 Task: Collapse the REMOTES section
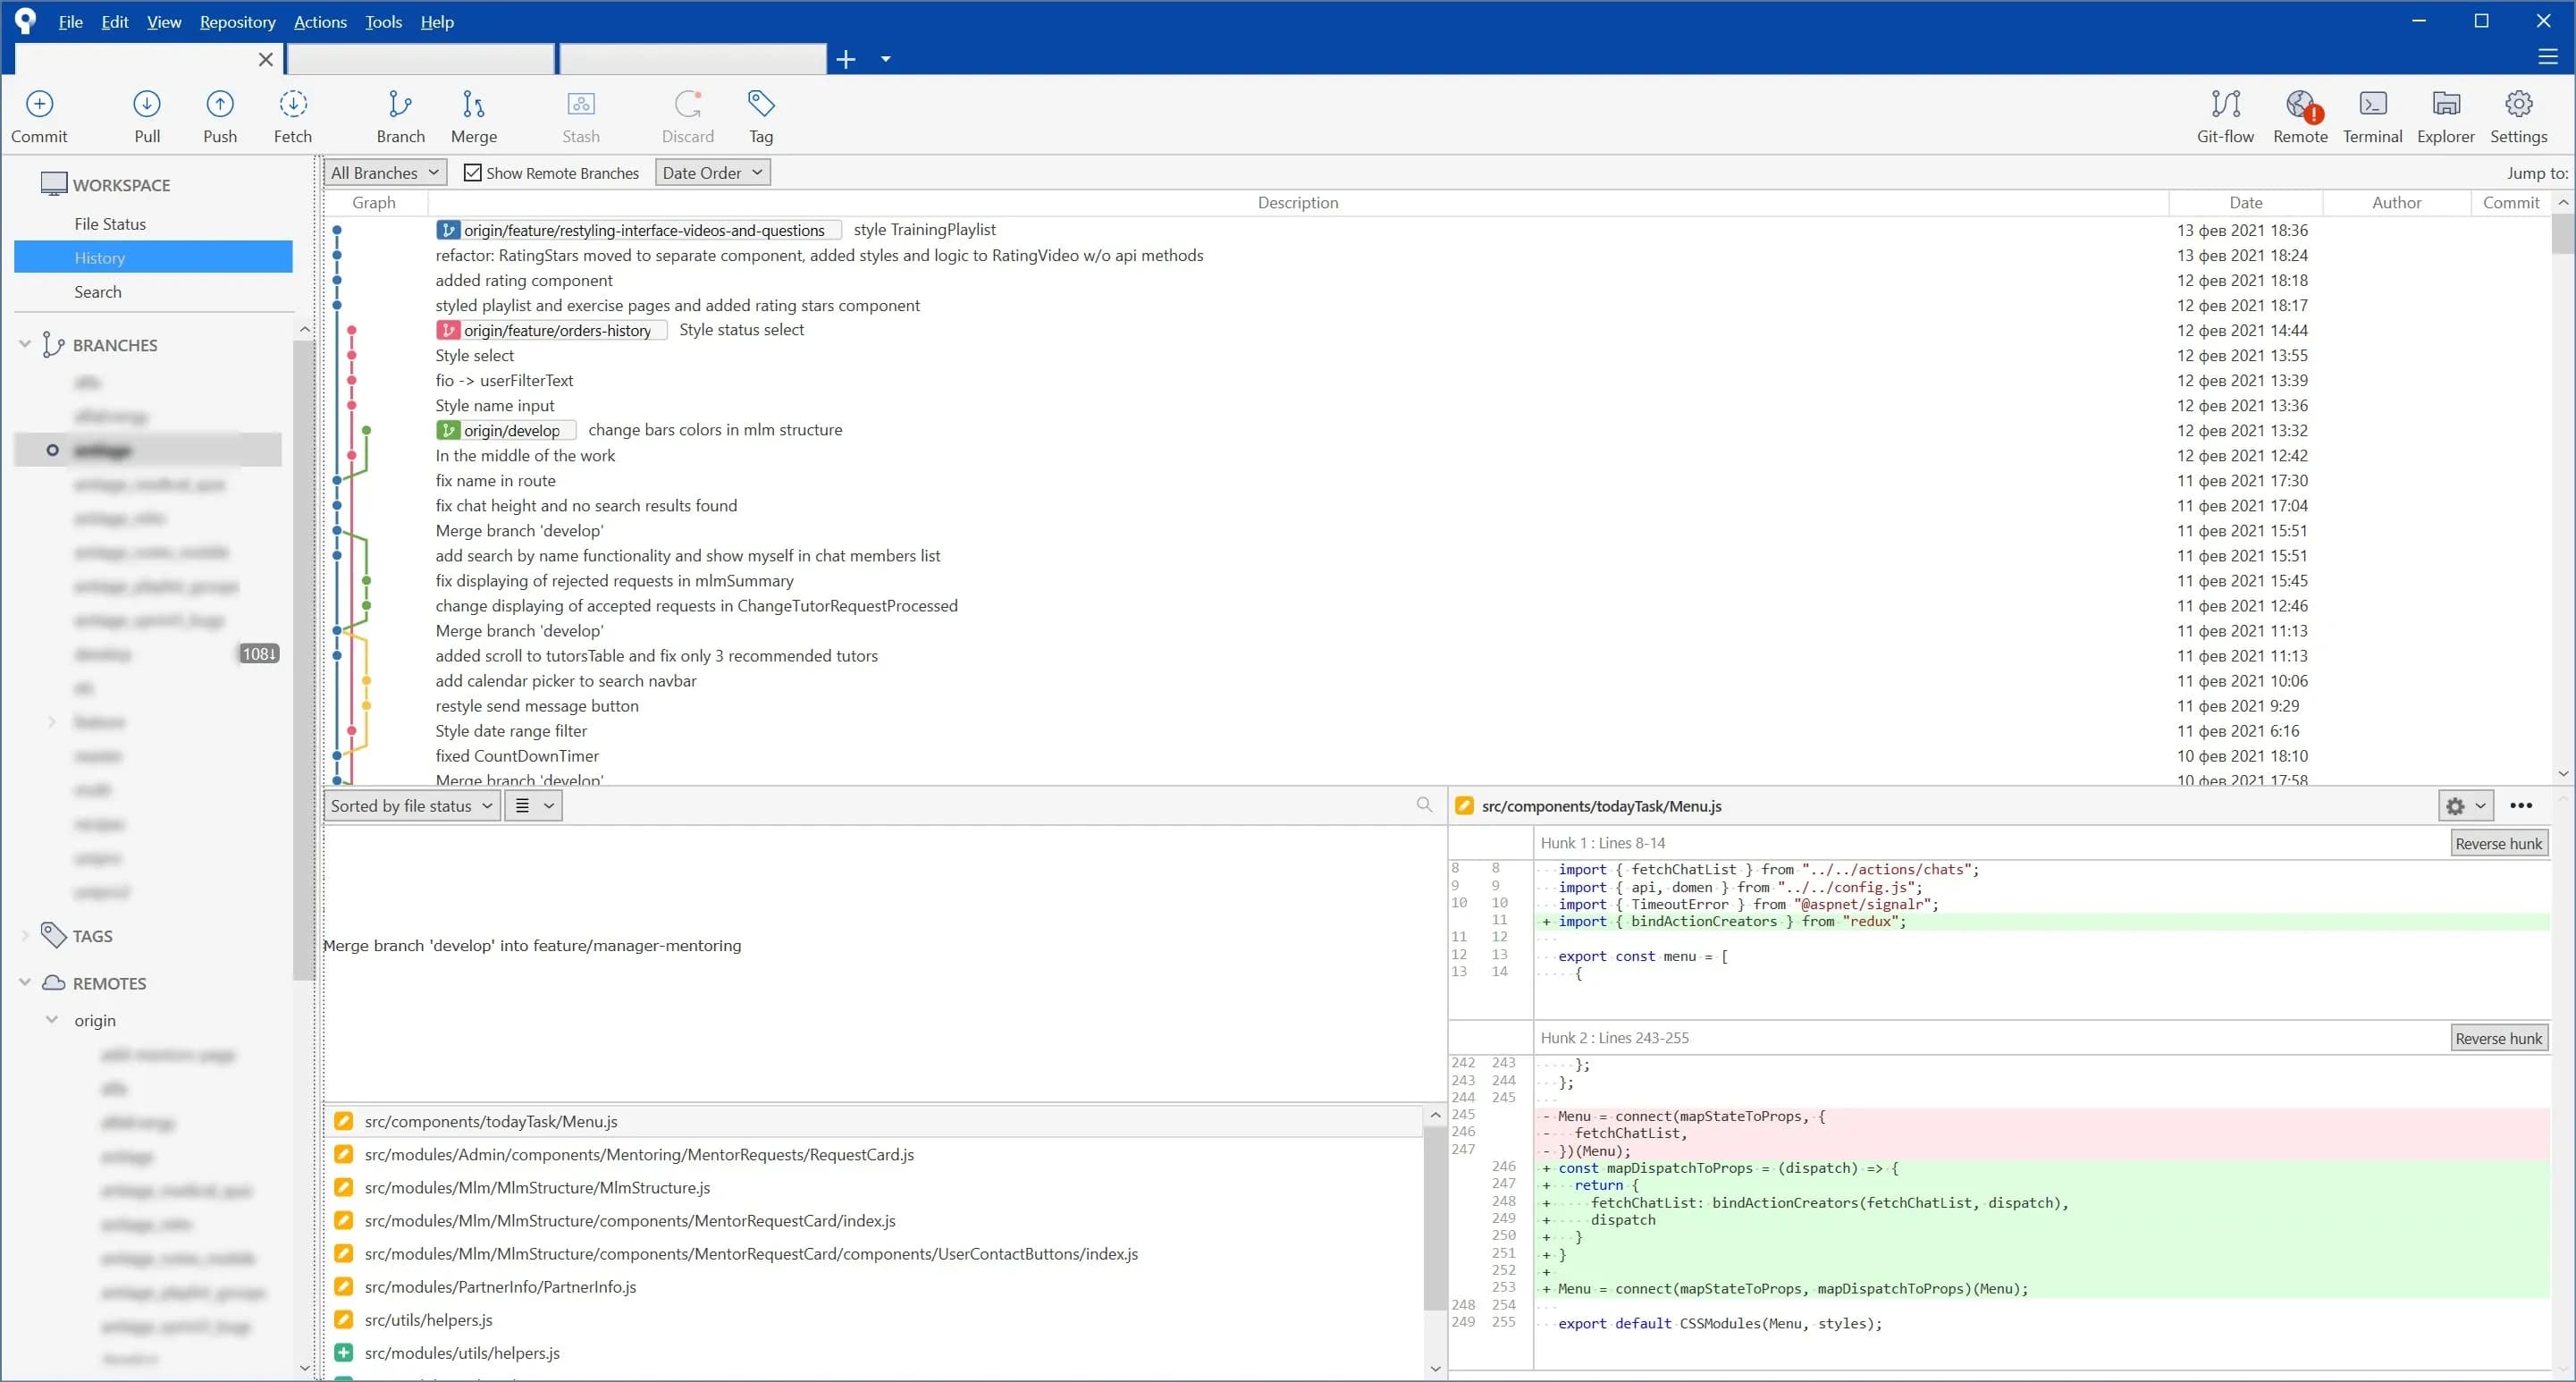click(x=25, y=982)
